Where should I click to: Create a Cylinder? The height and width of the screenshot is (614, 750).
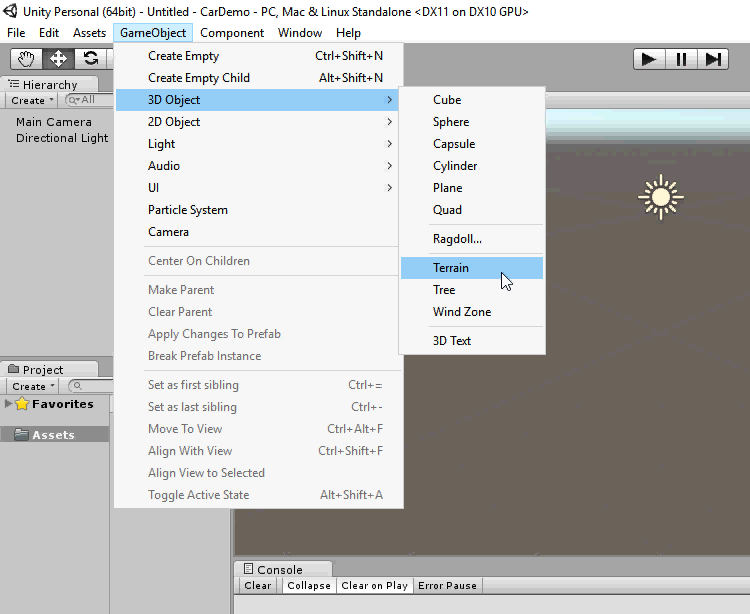(472, 166)
